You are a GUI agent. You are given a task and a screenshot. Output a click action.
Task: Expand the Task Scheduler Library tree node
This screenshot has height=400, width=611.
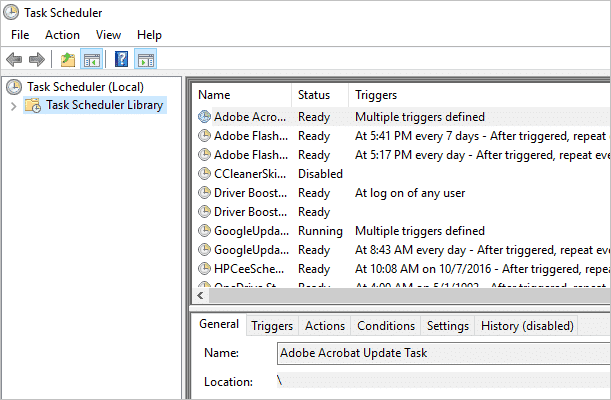14,106
